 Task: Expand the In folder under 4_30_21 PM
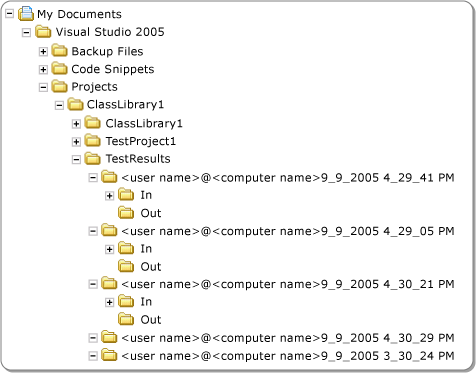coord(109,302)
